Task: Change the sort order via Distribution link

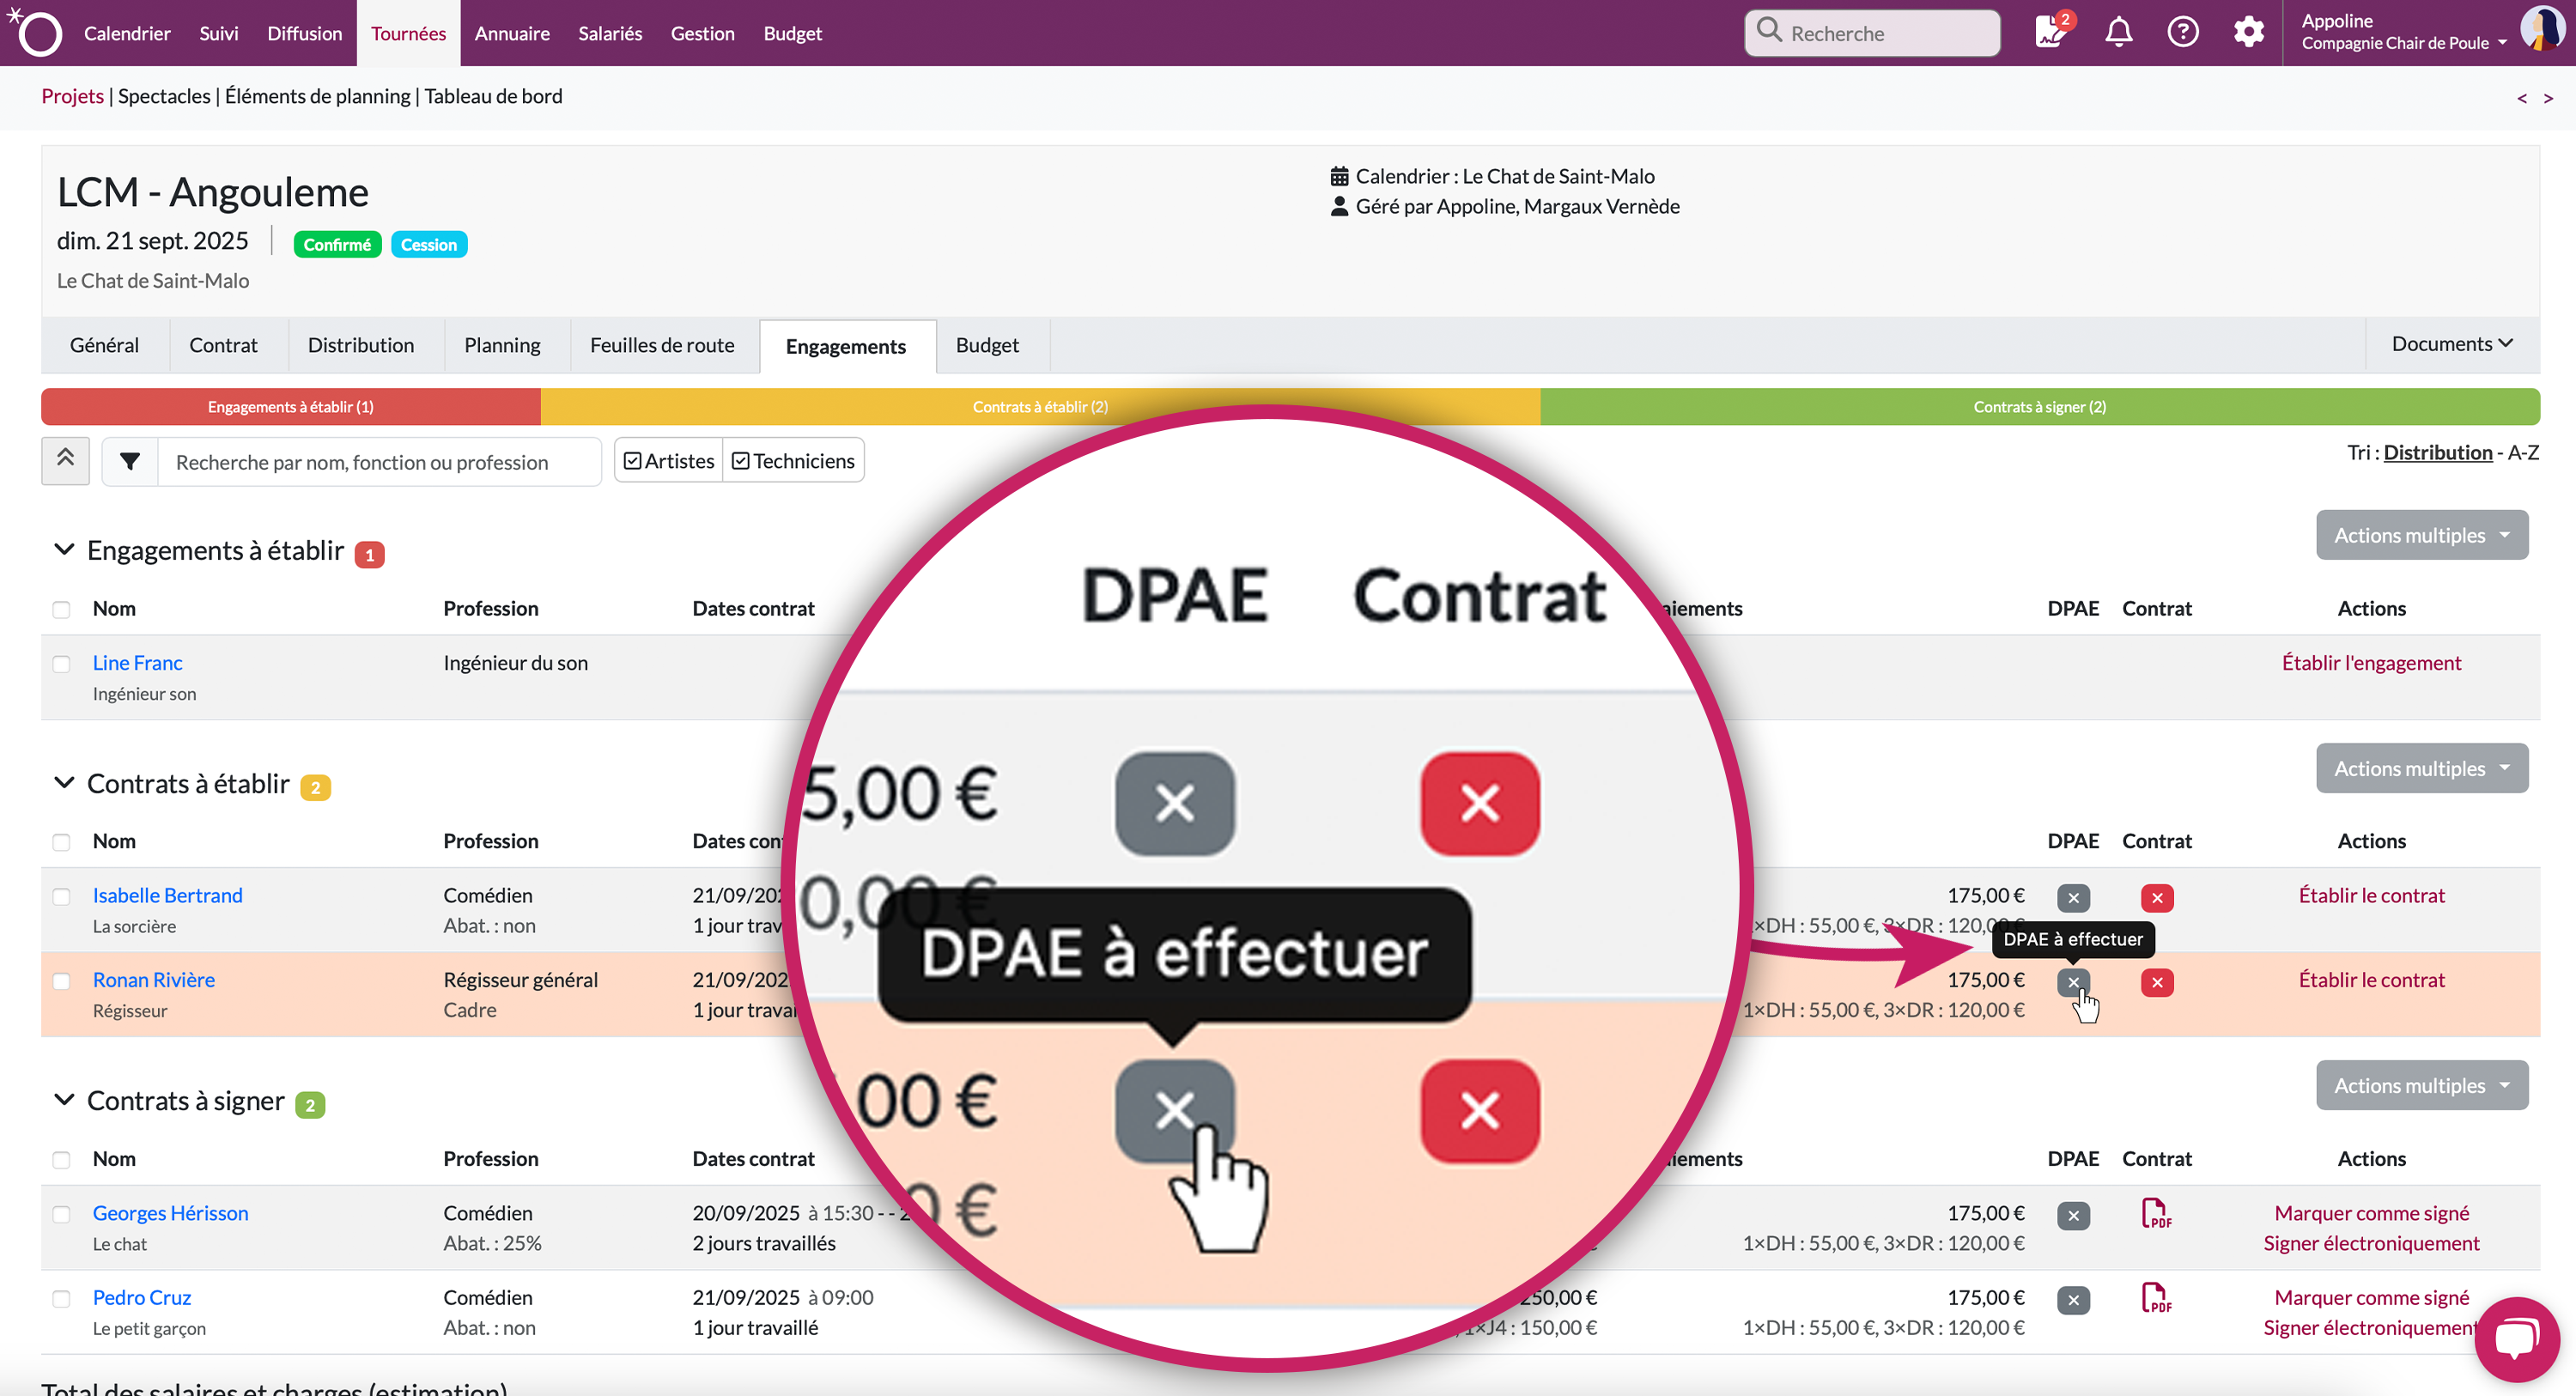Action: [2437, 452]
